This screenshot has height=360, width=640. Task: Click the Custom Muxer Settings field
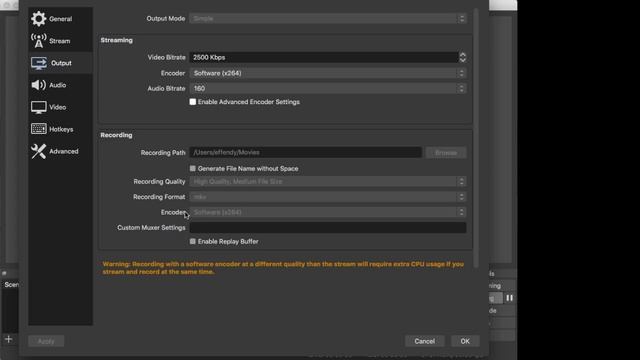(328, 228)
